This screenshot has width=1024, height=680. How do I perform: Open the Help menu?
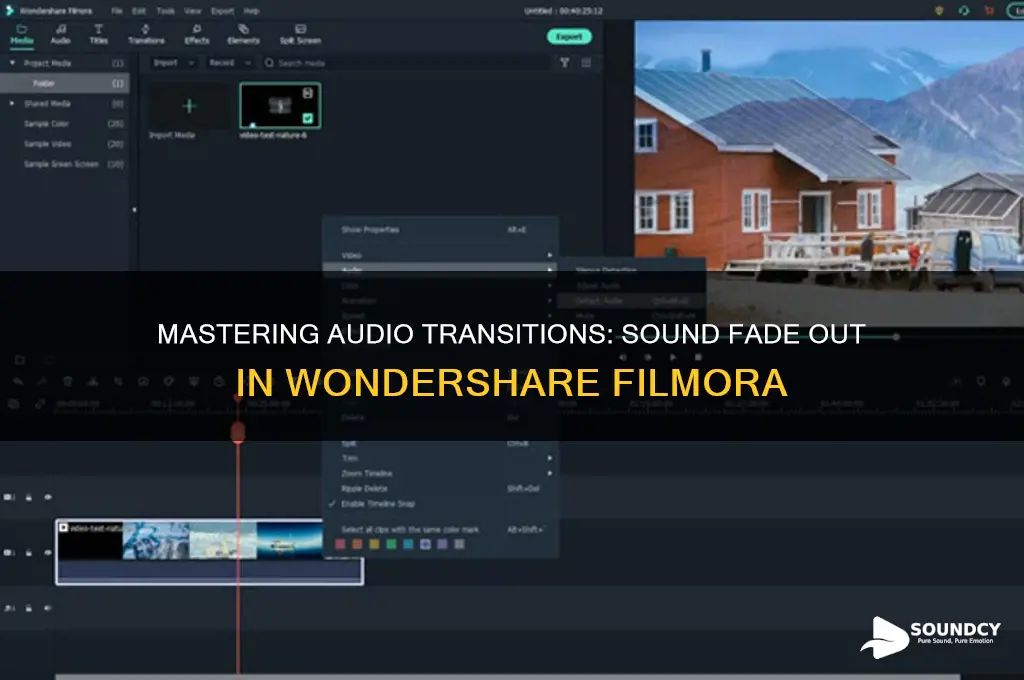click(x=251, y=11)
